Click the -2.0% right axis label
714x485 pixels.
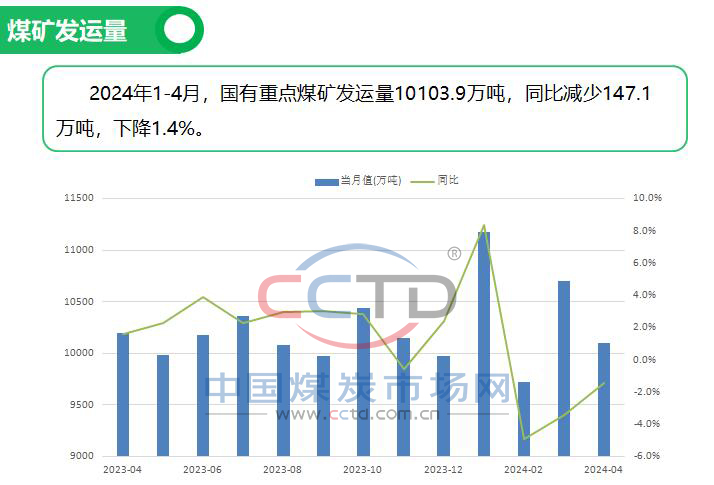pos(646,392)
